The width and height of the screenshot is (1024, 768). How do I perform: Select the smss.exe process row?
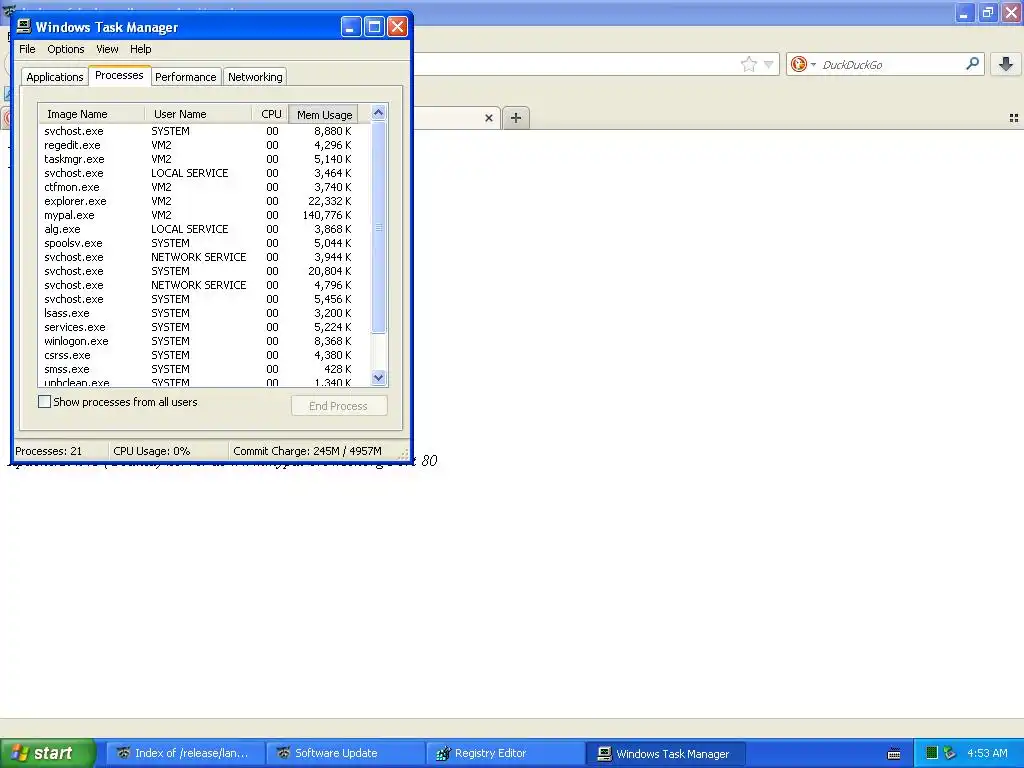[204, 369]
